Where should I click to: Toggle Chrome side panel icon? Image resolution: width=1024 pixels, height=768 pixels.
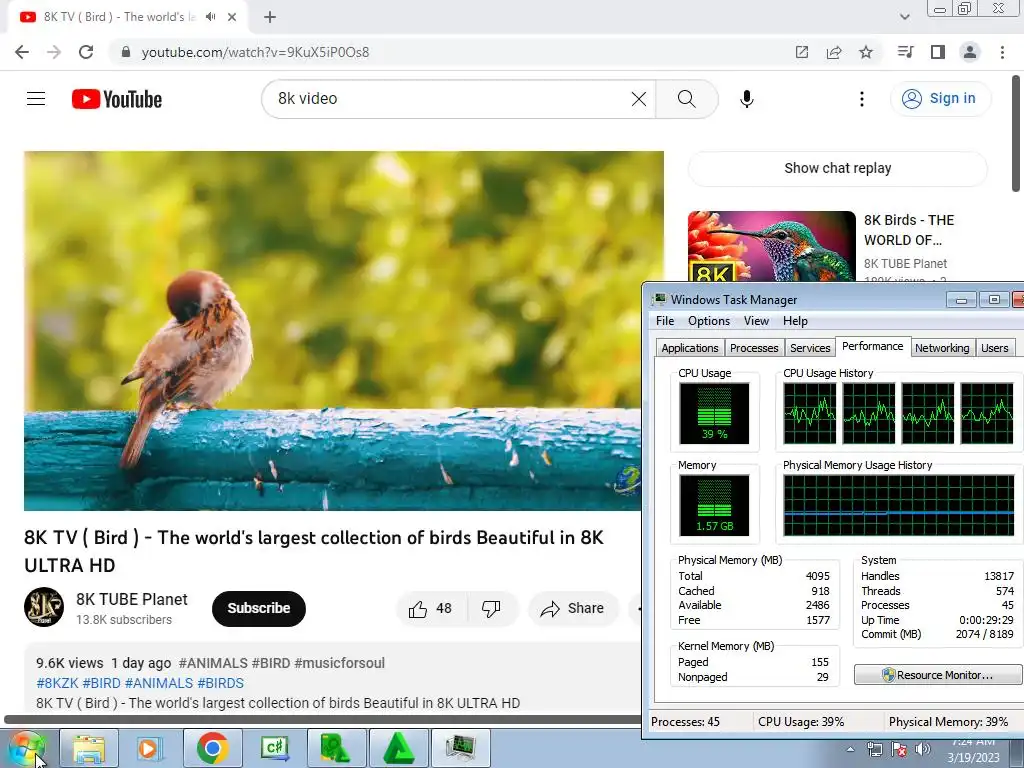coord(938,52)
